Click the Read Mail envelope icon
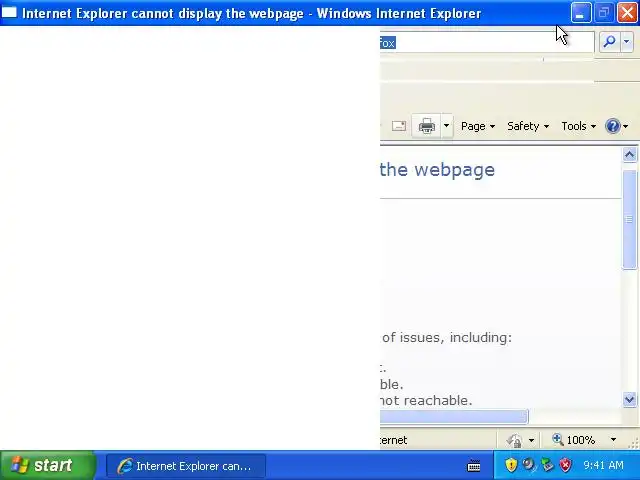640x480 pixels. click(399, 126)
